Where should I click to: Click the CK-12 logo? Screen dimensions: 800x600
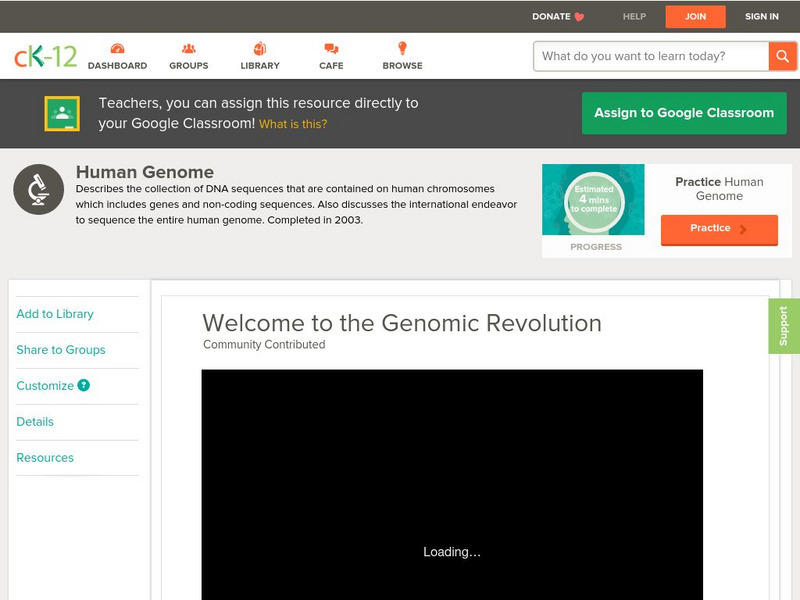pos(45,56)
